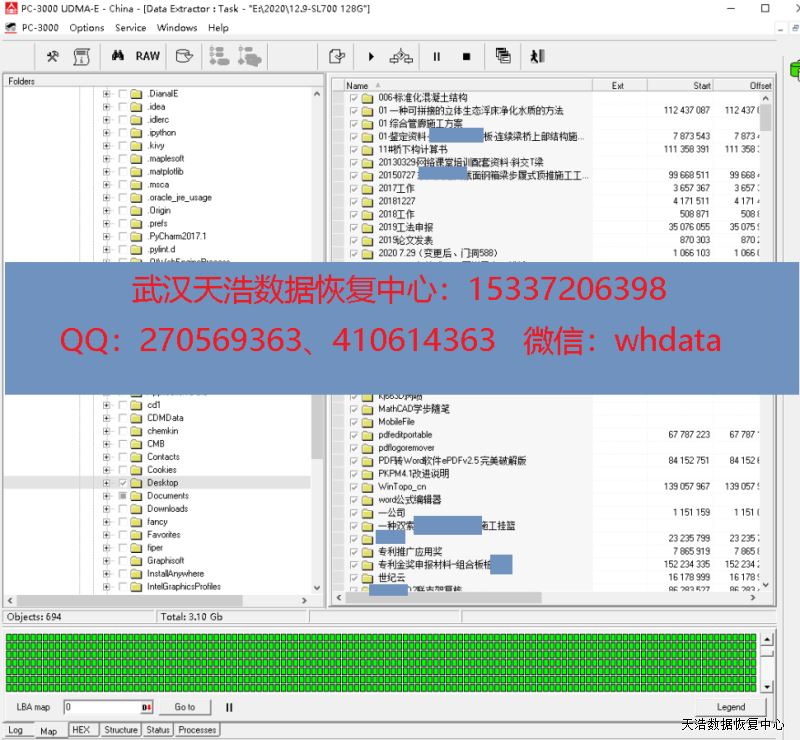Check the Downloads folder checkbox in the tree
Image resolution: width=800 pixels, height=740 pixels.
tap(123, 509)
